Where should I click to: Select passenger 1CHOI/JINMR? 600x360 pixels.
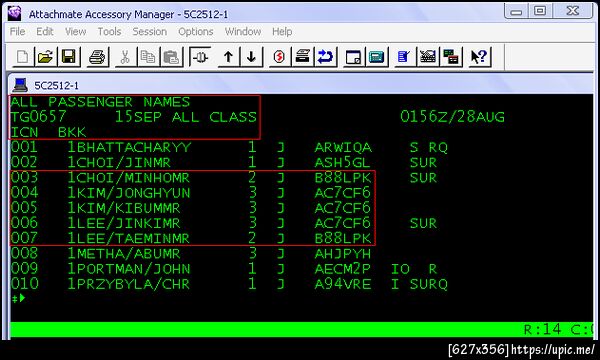pos(119,163)
